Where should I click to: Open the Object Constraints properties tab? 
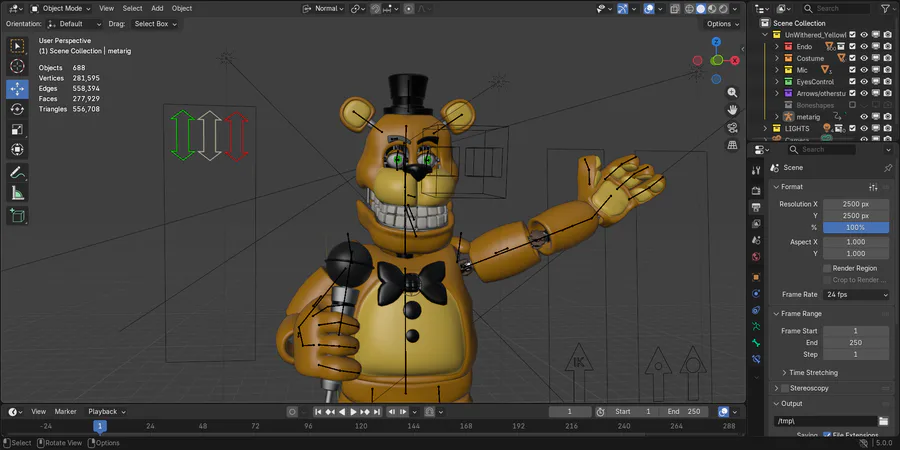757,311
